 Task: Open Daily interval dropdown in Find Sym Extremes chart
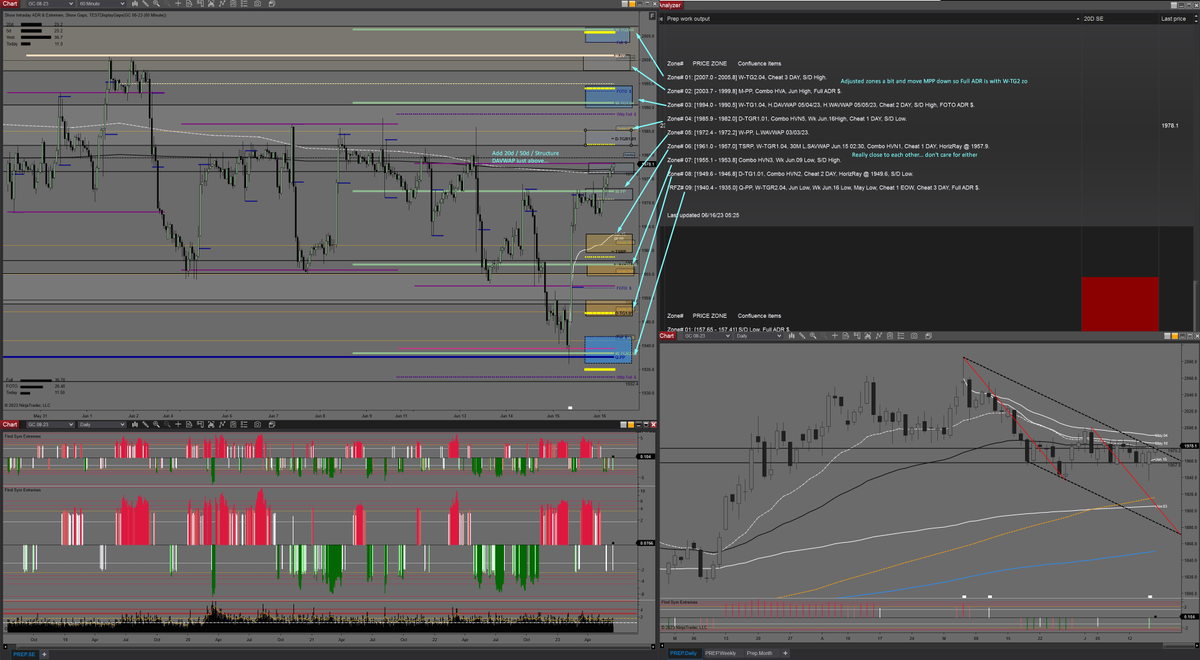pyautogui.click(x=102, y=424)
